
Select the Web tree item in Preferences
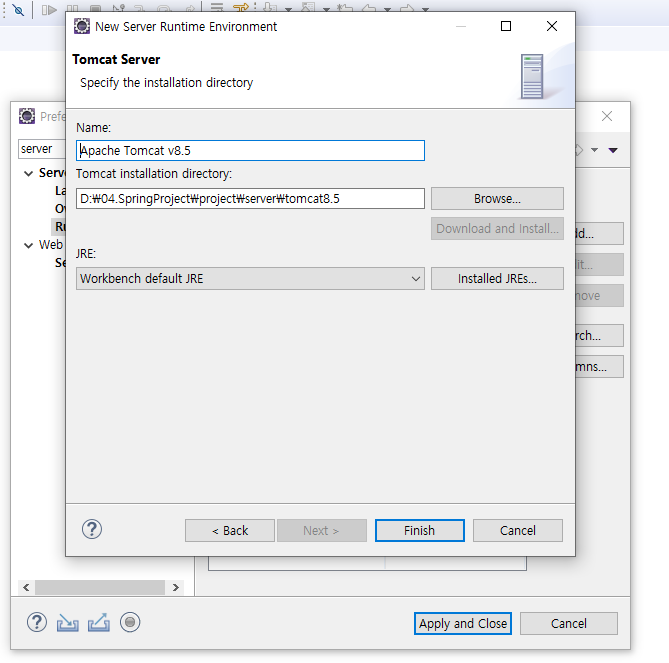tap(51, 245)
